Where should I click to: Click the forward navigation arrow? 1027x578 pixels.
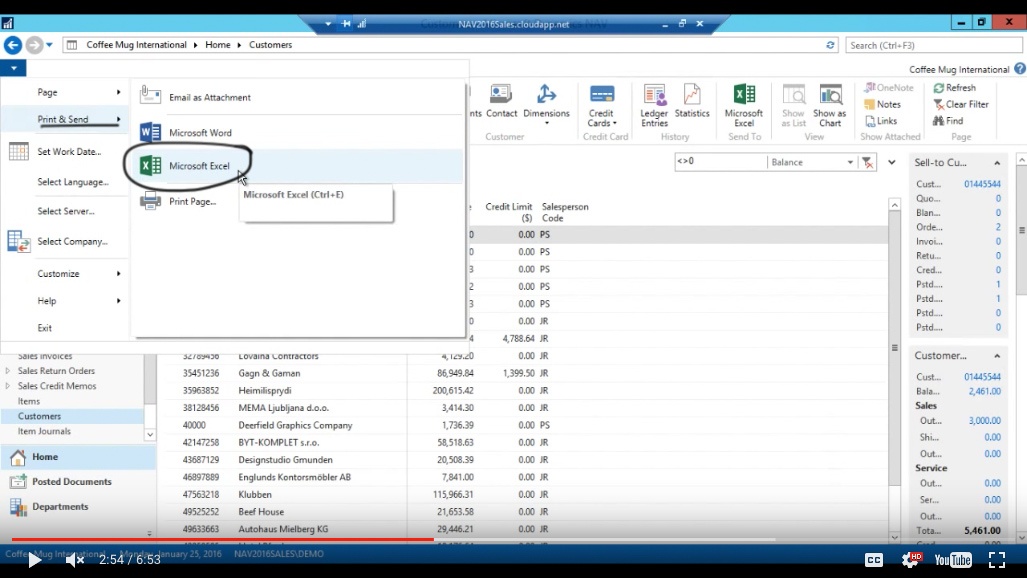pos(34,45)
